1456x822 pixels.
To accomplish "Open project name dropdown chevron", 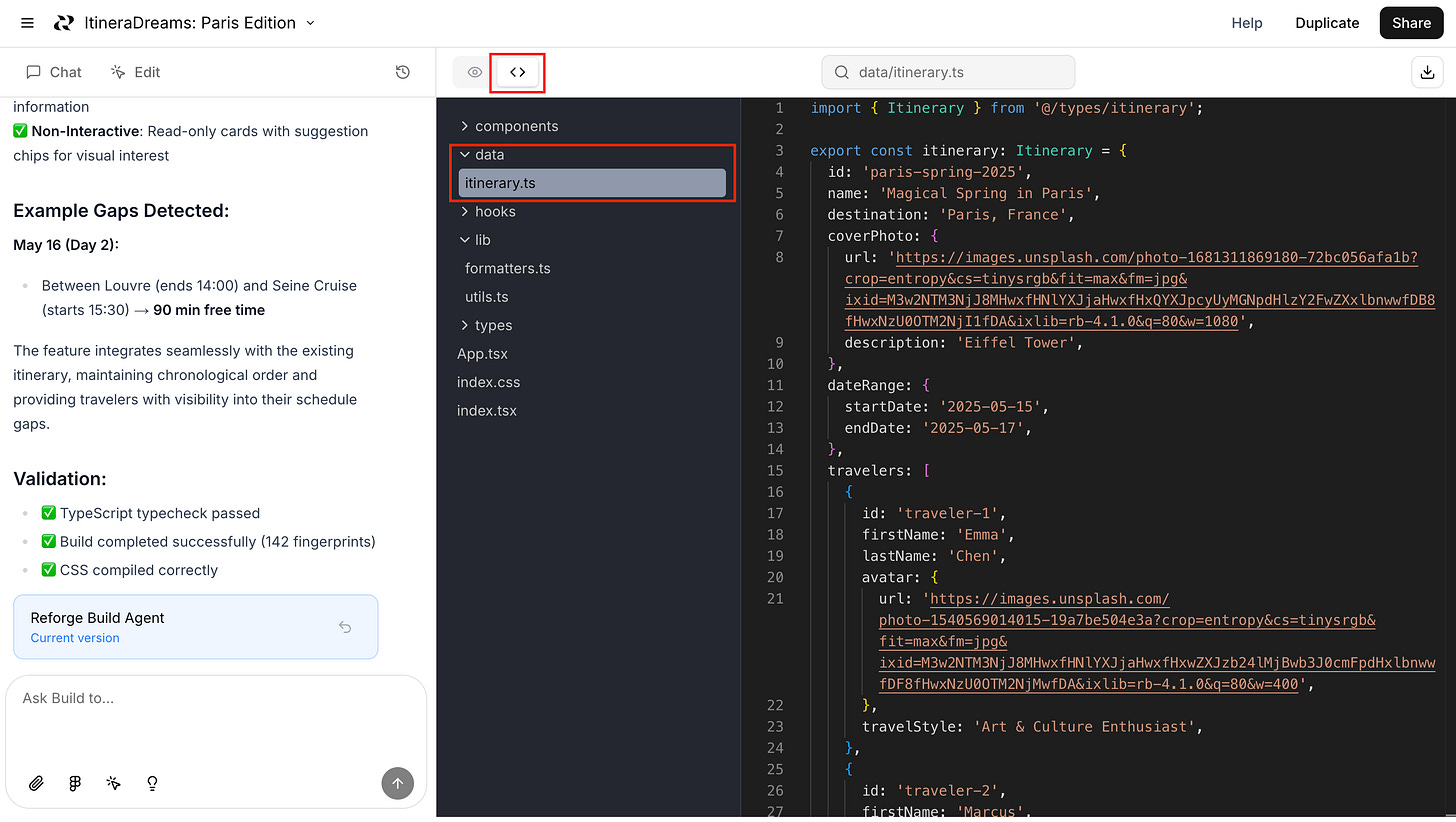I will (x=310, y=23).
